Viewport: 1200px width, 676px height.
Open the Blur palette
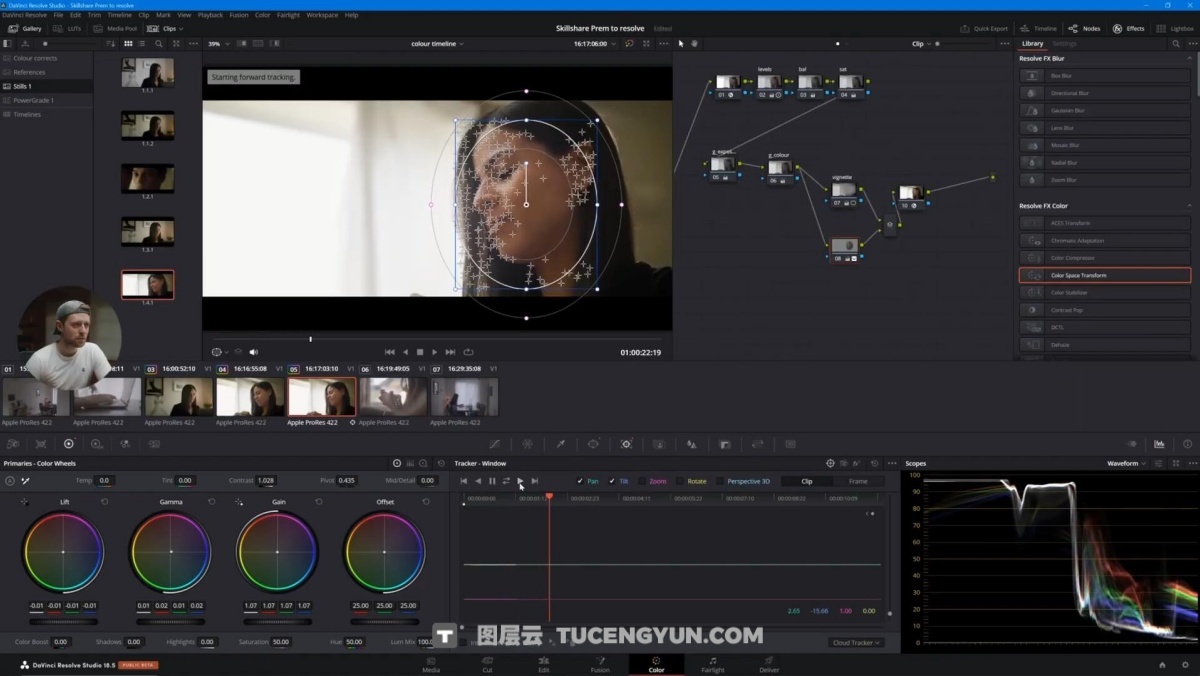[691, 444]
